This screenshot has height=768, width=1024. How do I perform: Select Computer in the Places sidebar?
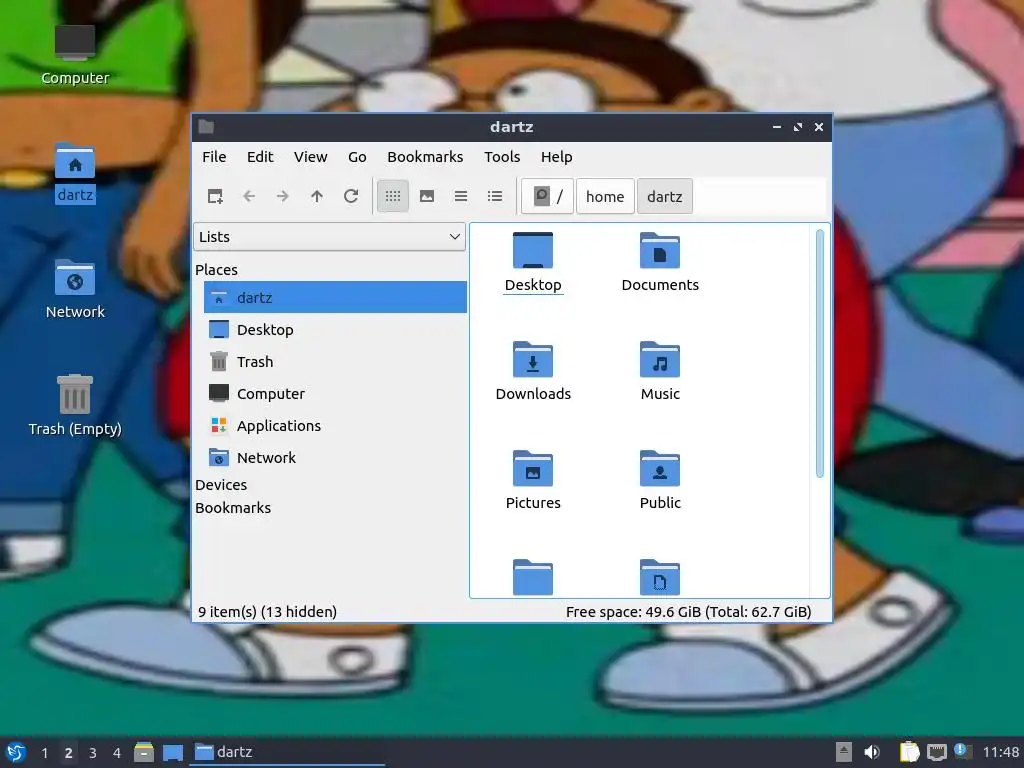[335, 393]
